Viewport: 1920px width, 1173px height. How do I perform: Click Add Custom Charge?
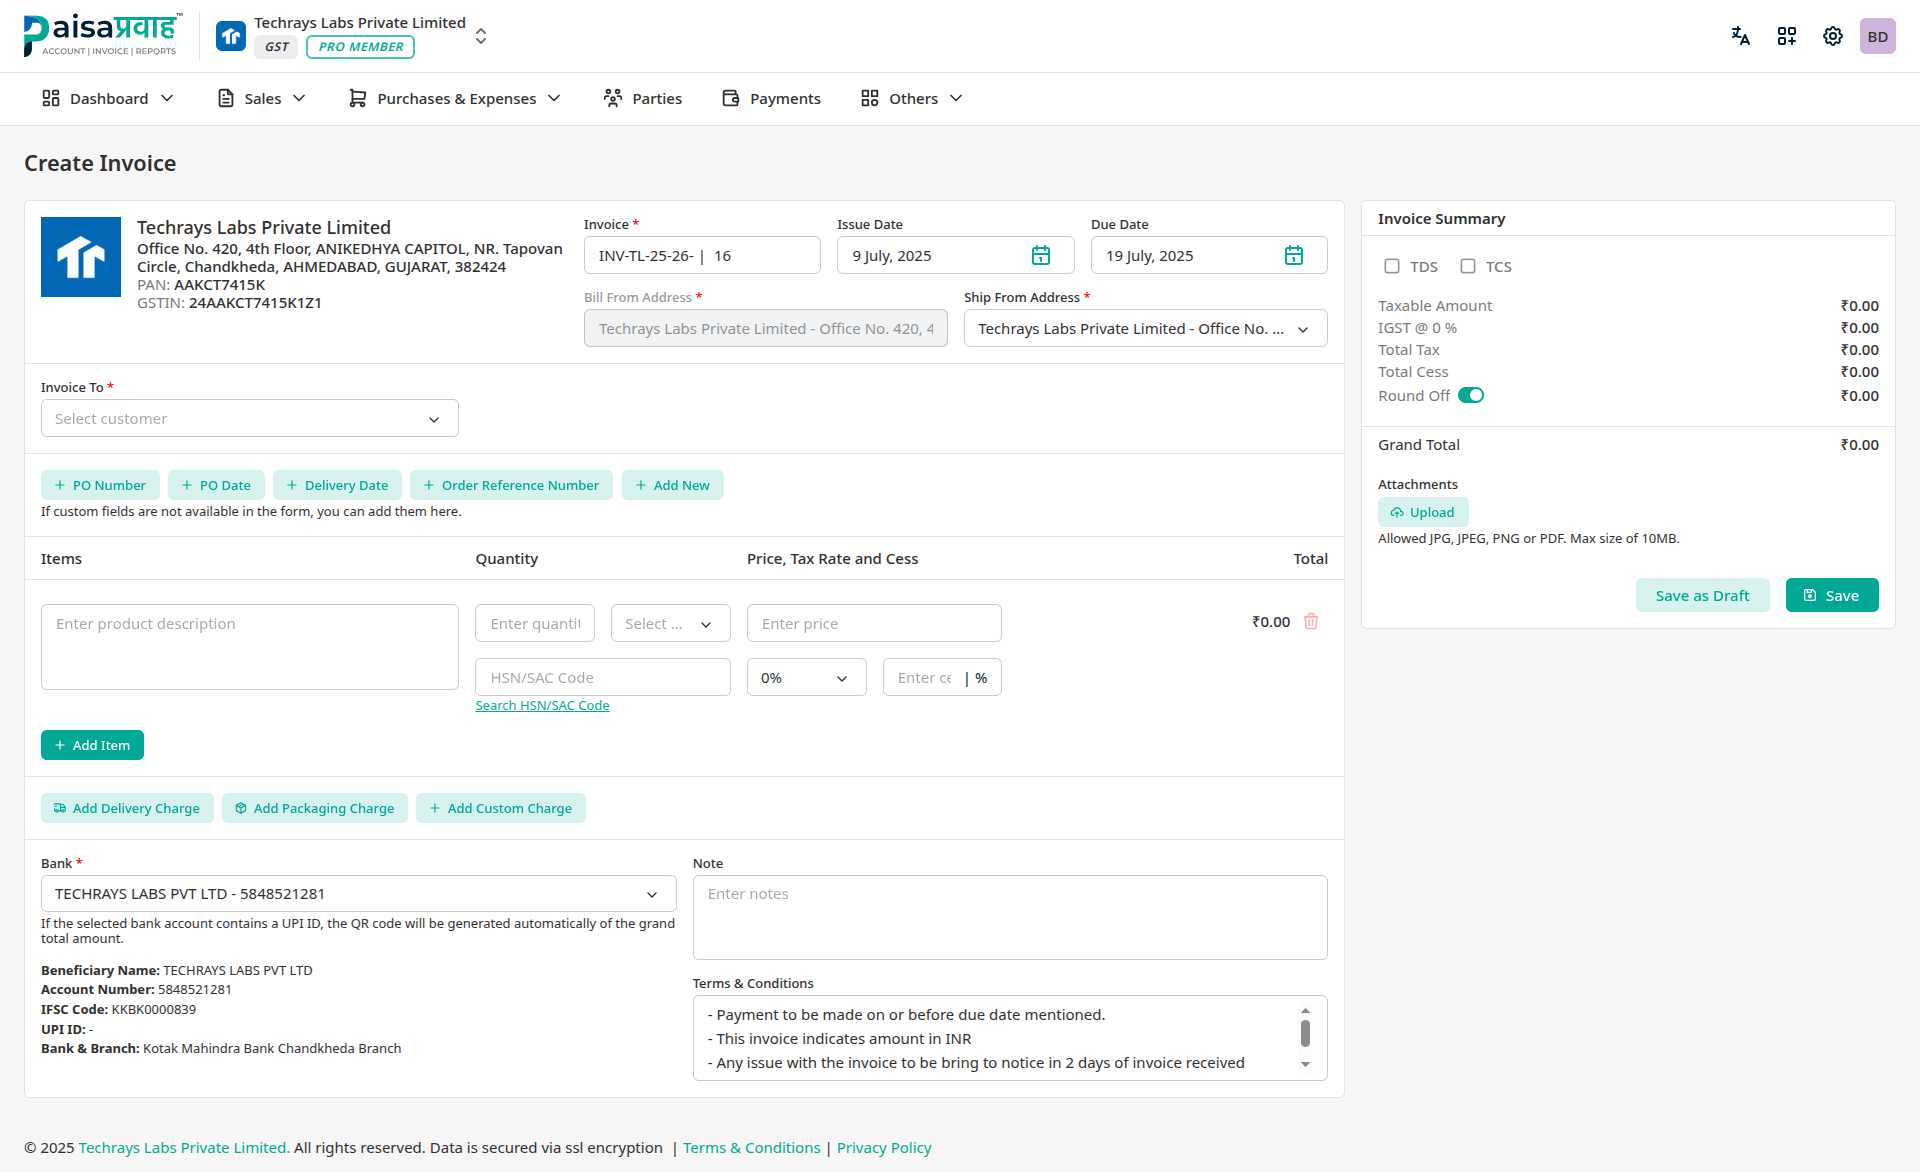pos(501,808)
